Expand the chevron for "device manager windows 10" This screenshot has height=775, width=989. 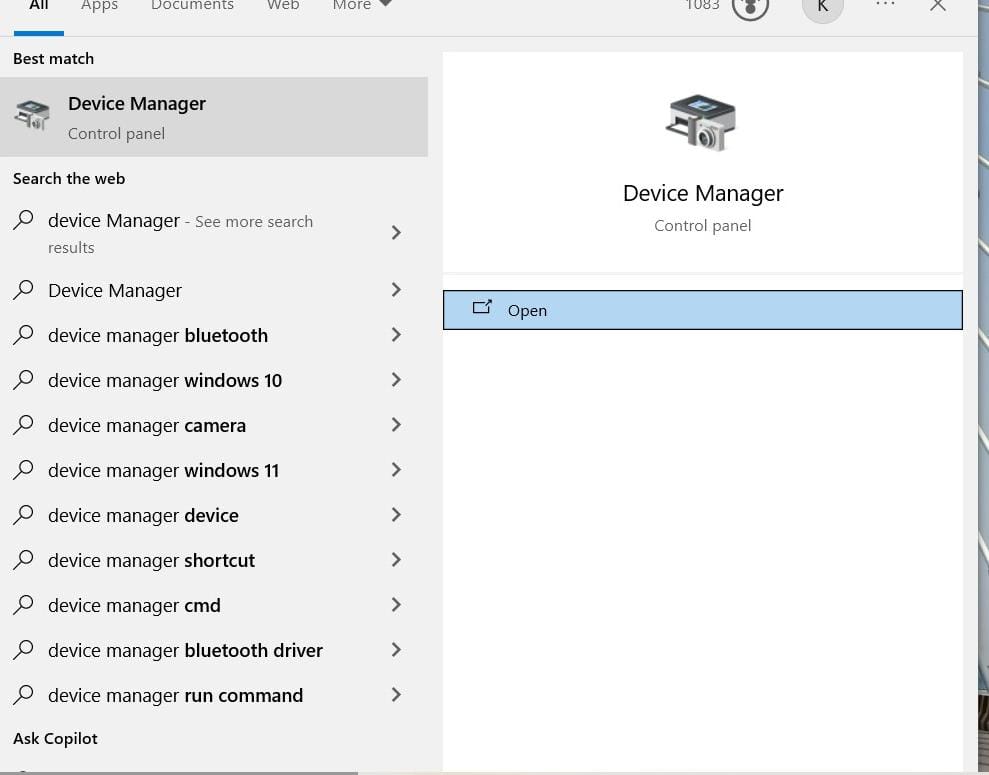(396, 380)
